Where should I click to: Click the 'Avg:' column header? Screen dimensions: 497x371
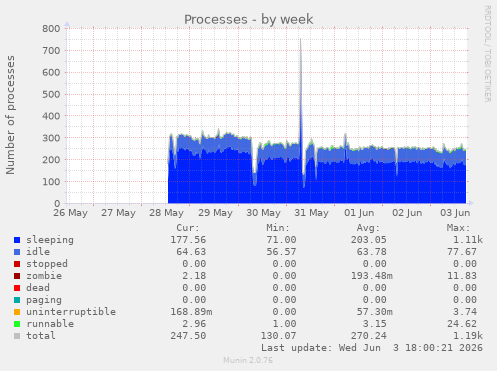368,228
